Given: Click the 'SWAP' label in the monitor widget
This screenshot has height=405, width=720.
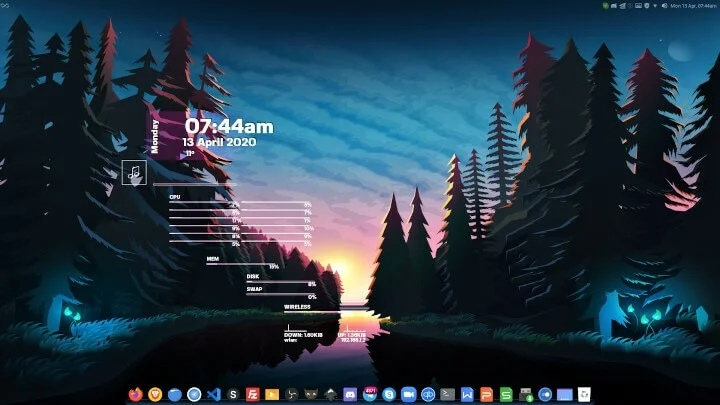Looking at the screenshot, I should pos(254,289).
